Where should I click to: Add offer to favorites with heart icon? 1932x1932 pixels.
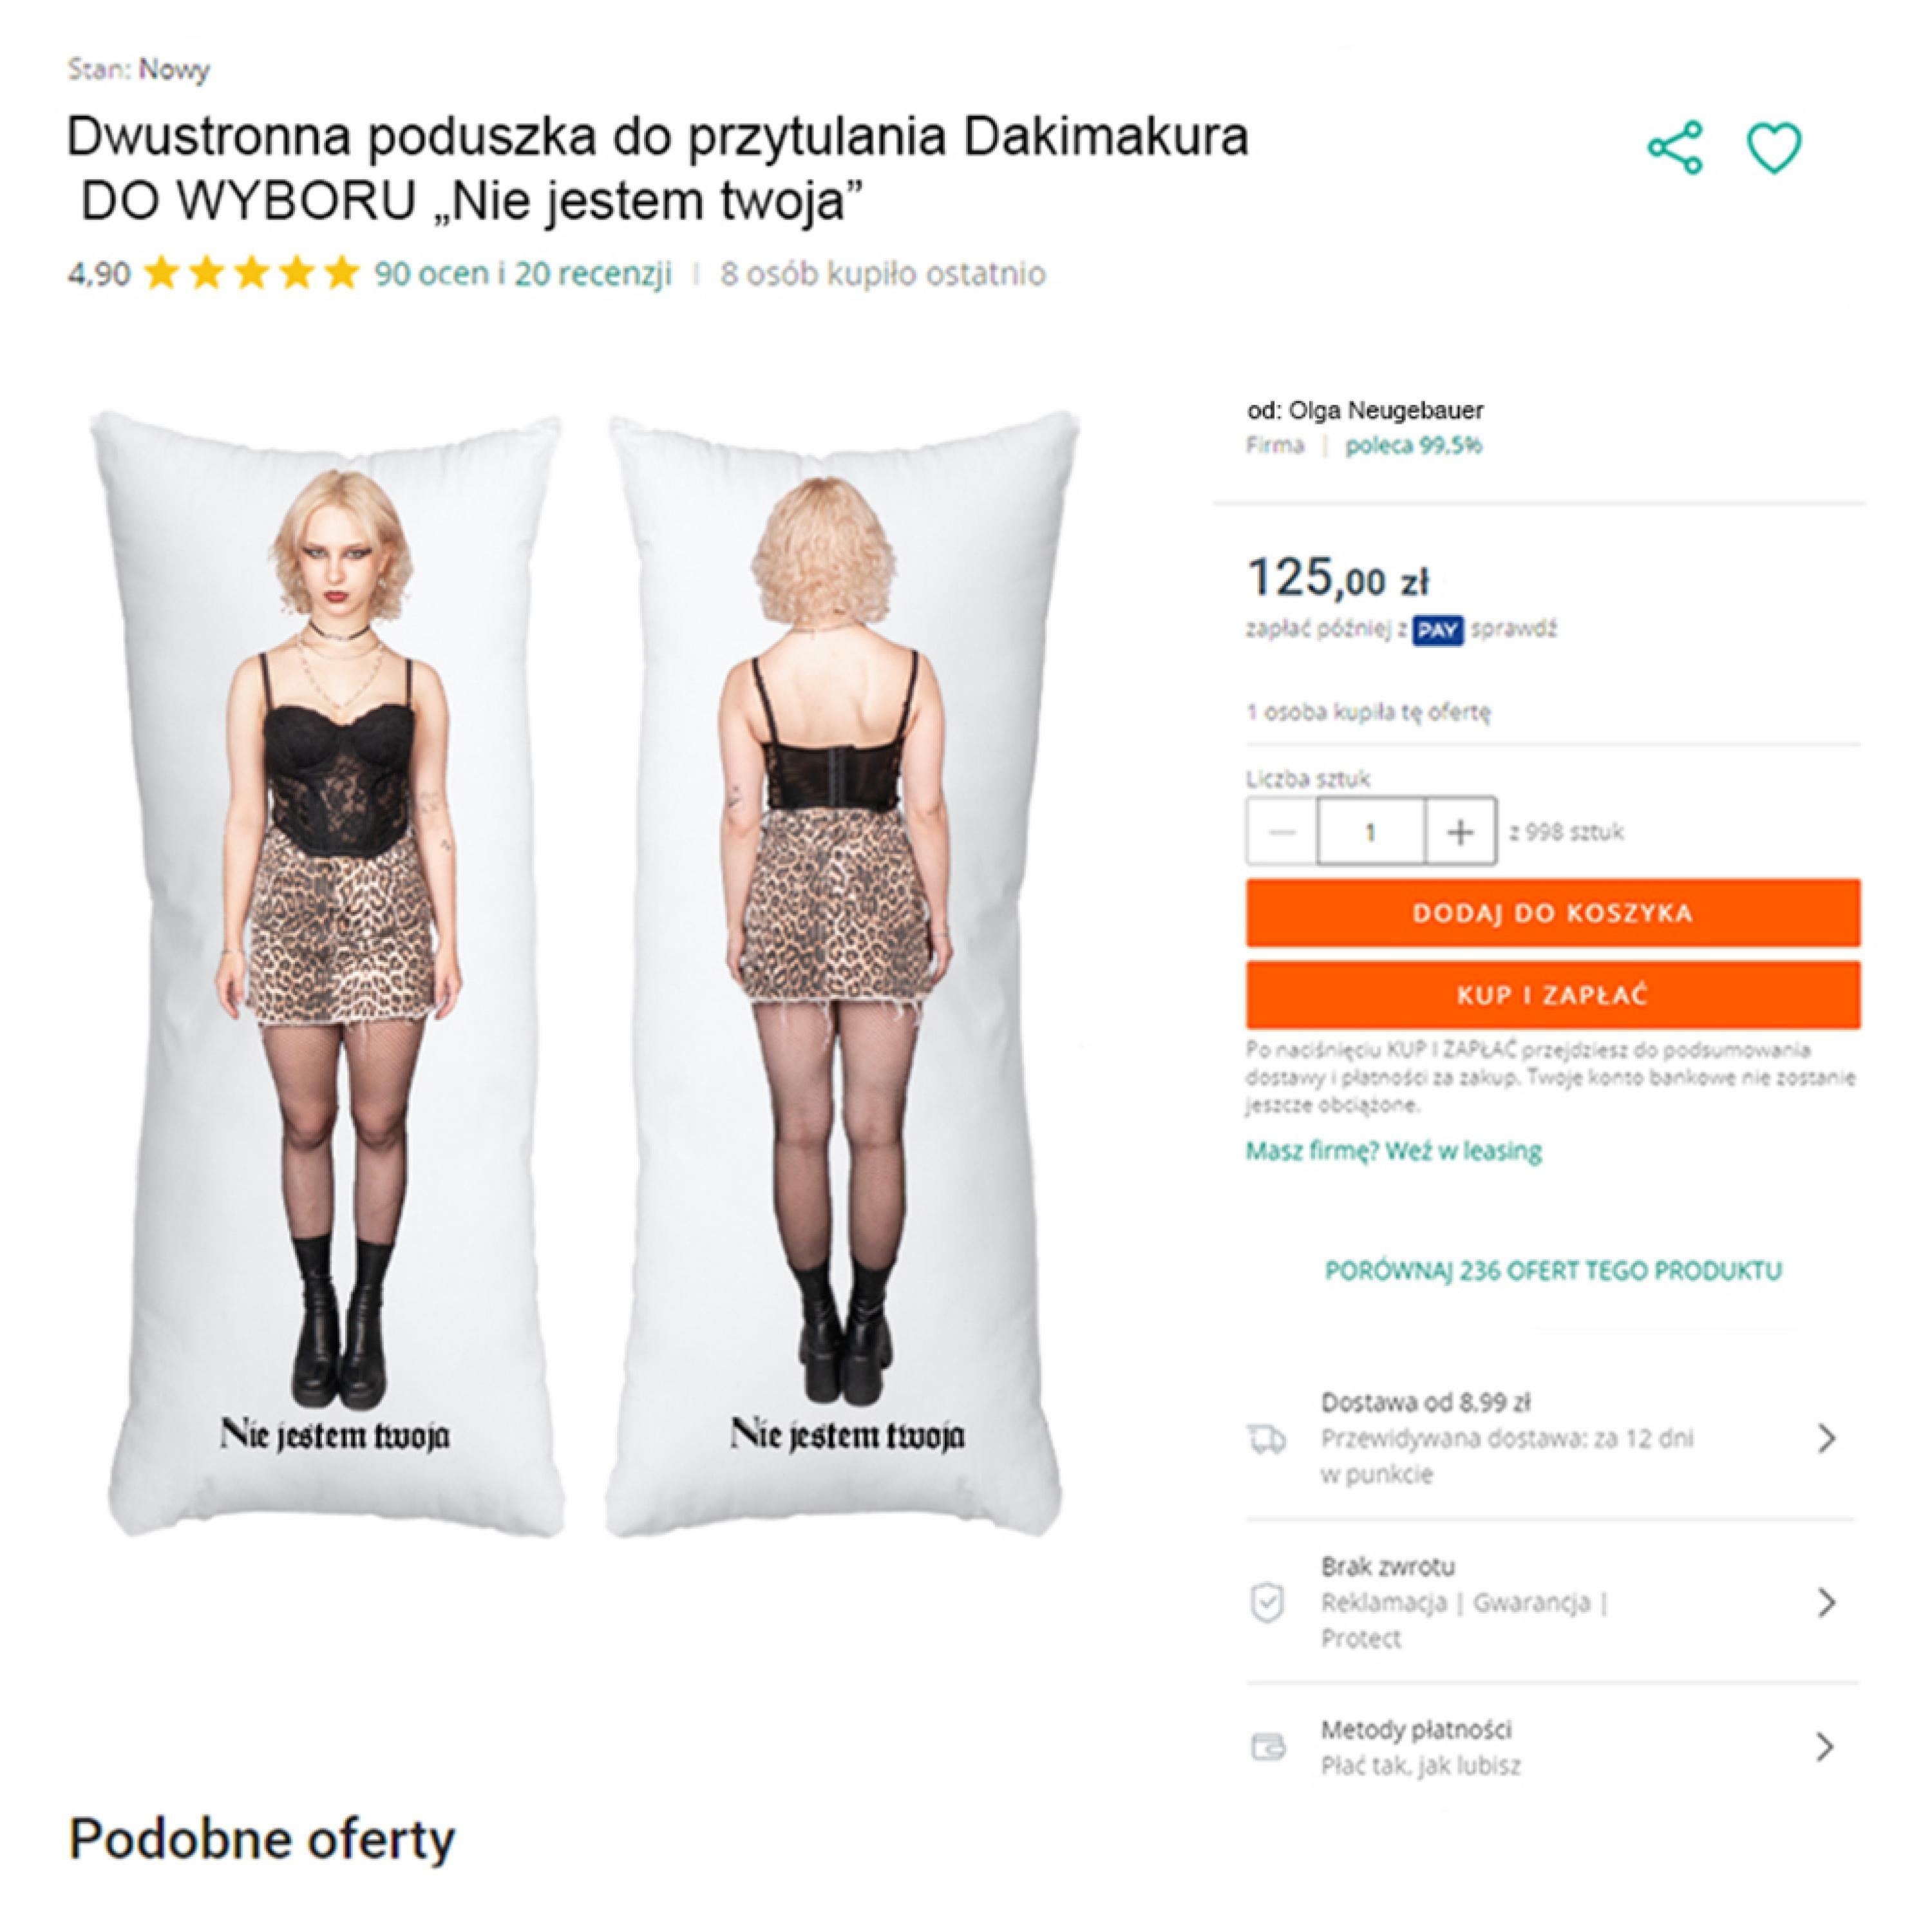pyautogui.click(x=1775, y=148)
